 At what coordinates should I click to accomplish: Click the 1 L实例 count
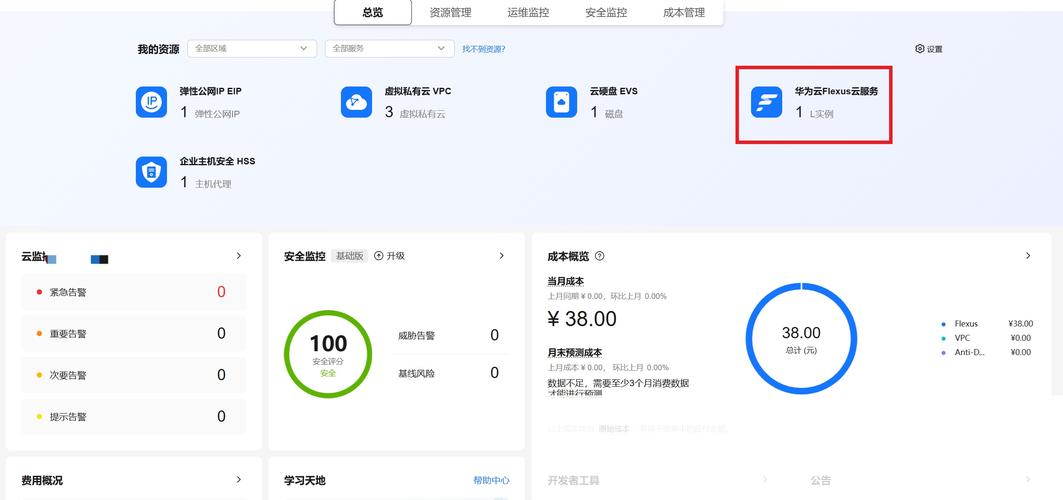tap(815, 112)
